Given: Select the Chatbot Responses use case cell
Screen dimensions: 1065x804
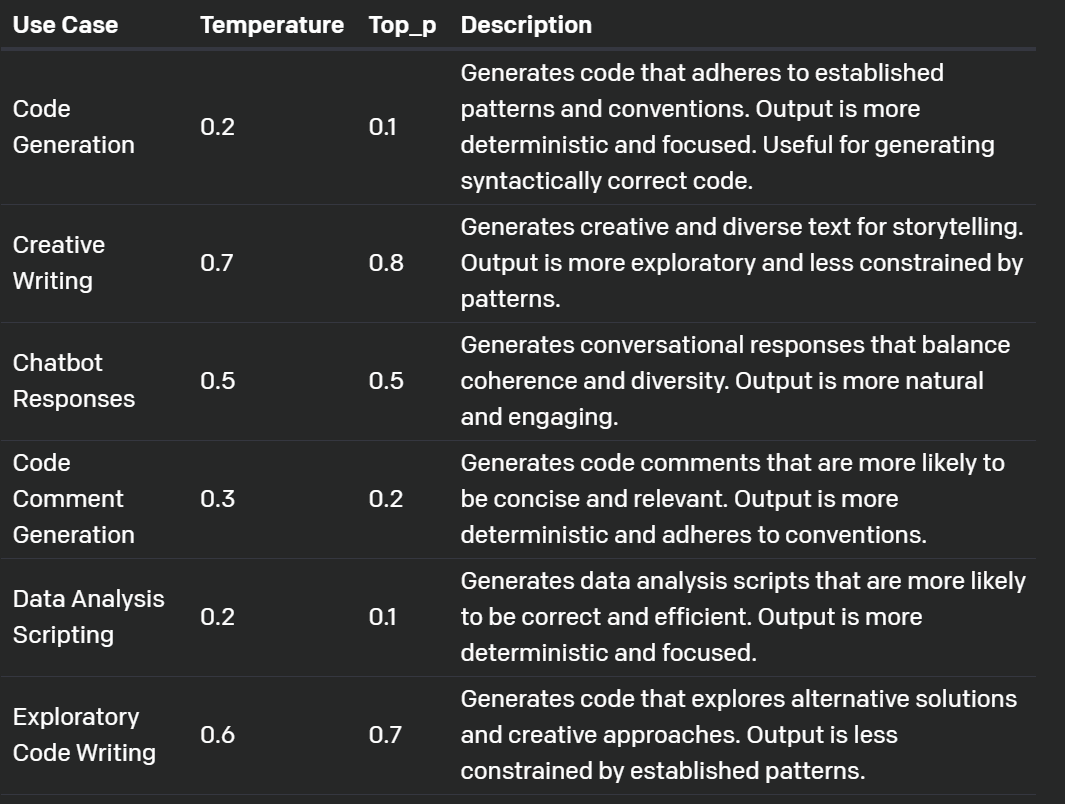Looking at the screenshot, I should pos(73,381).
